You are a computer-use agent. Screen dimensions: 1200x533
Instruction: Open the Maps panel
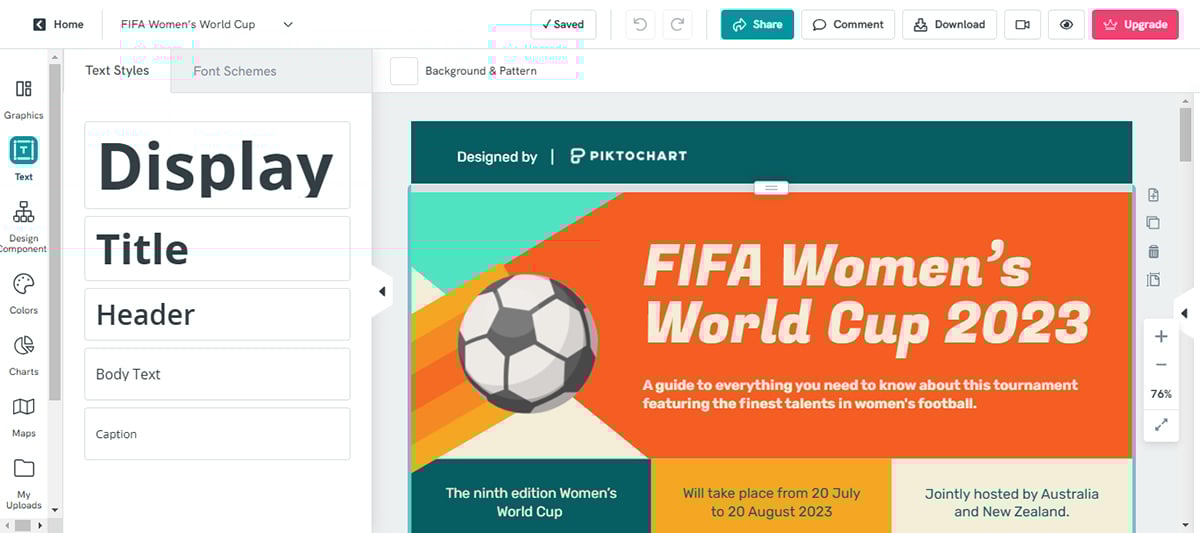tap(23, 416)
